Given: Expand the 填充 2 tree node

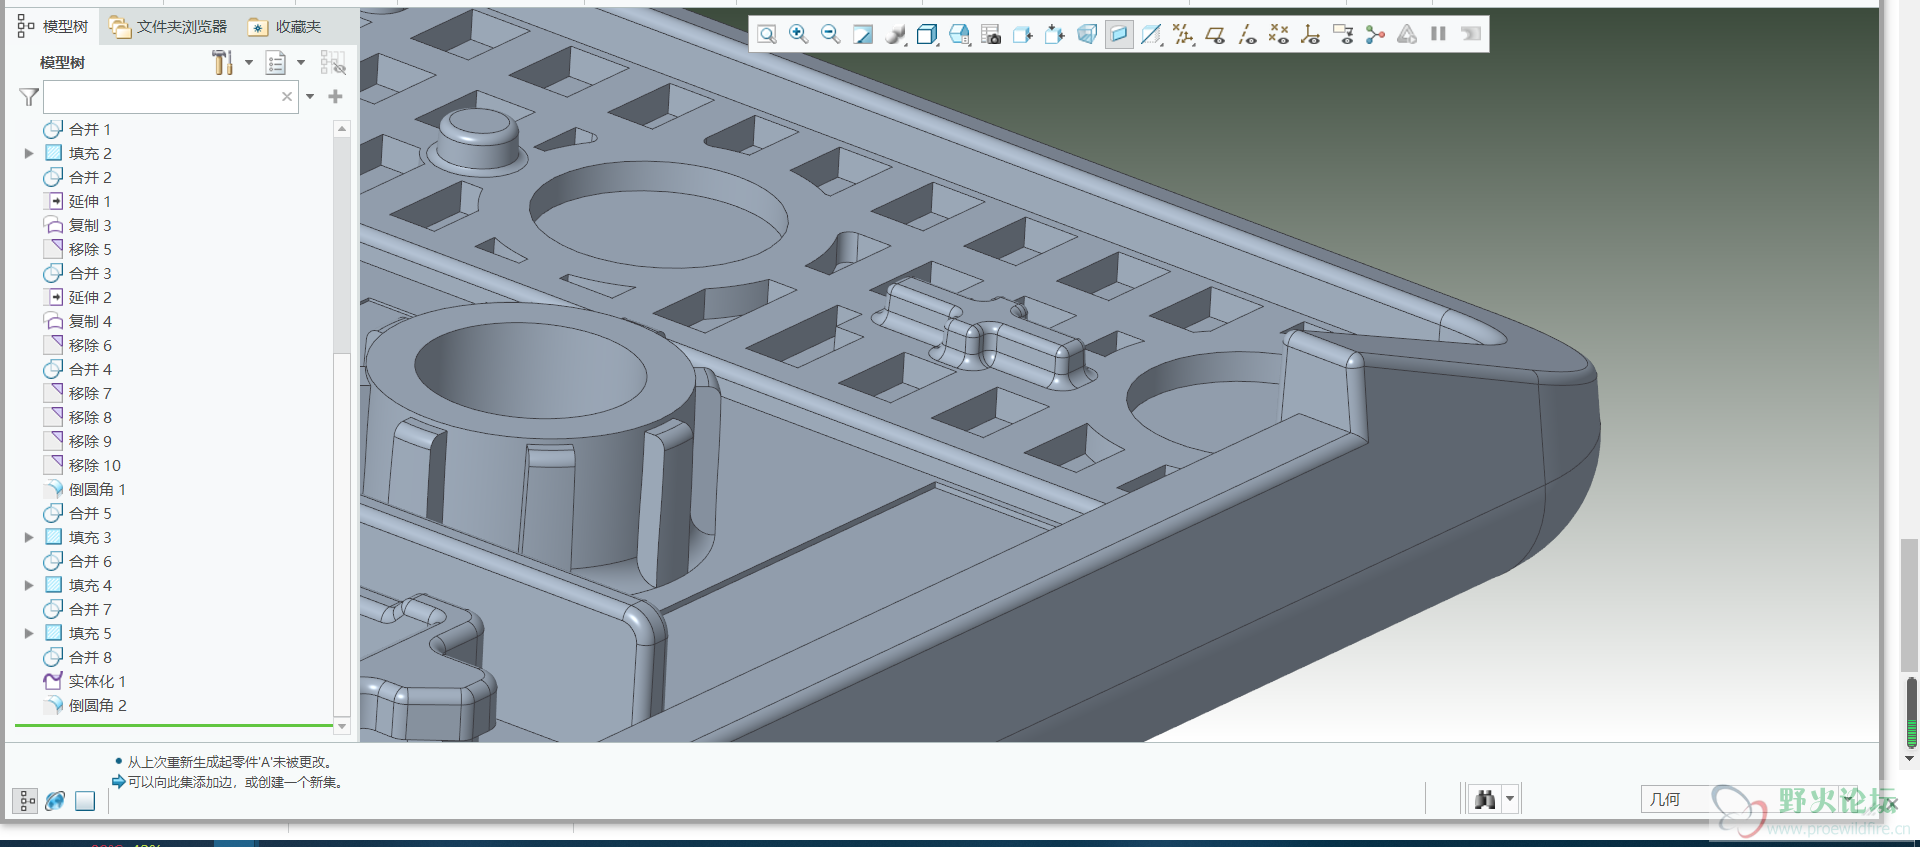Looking at the screenshot, I should coord(29,153).
